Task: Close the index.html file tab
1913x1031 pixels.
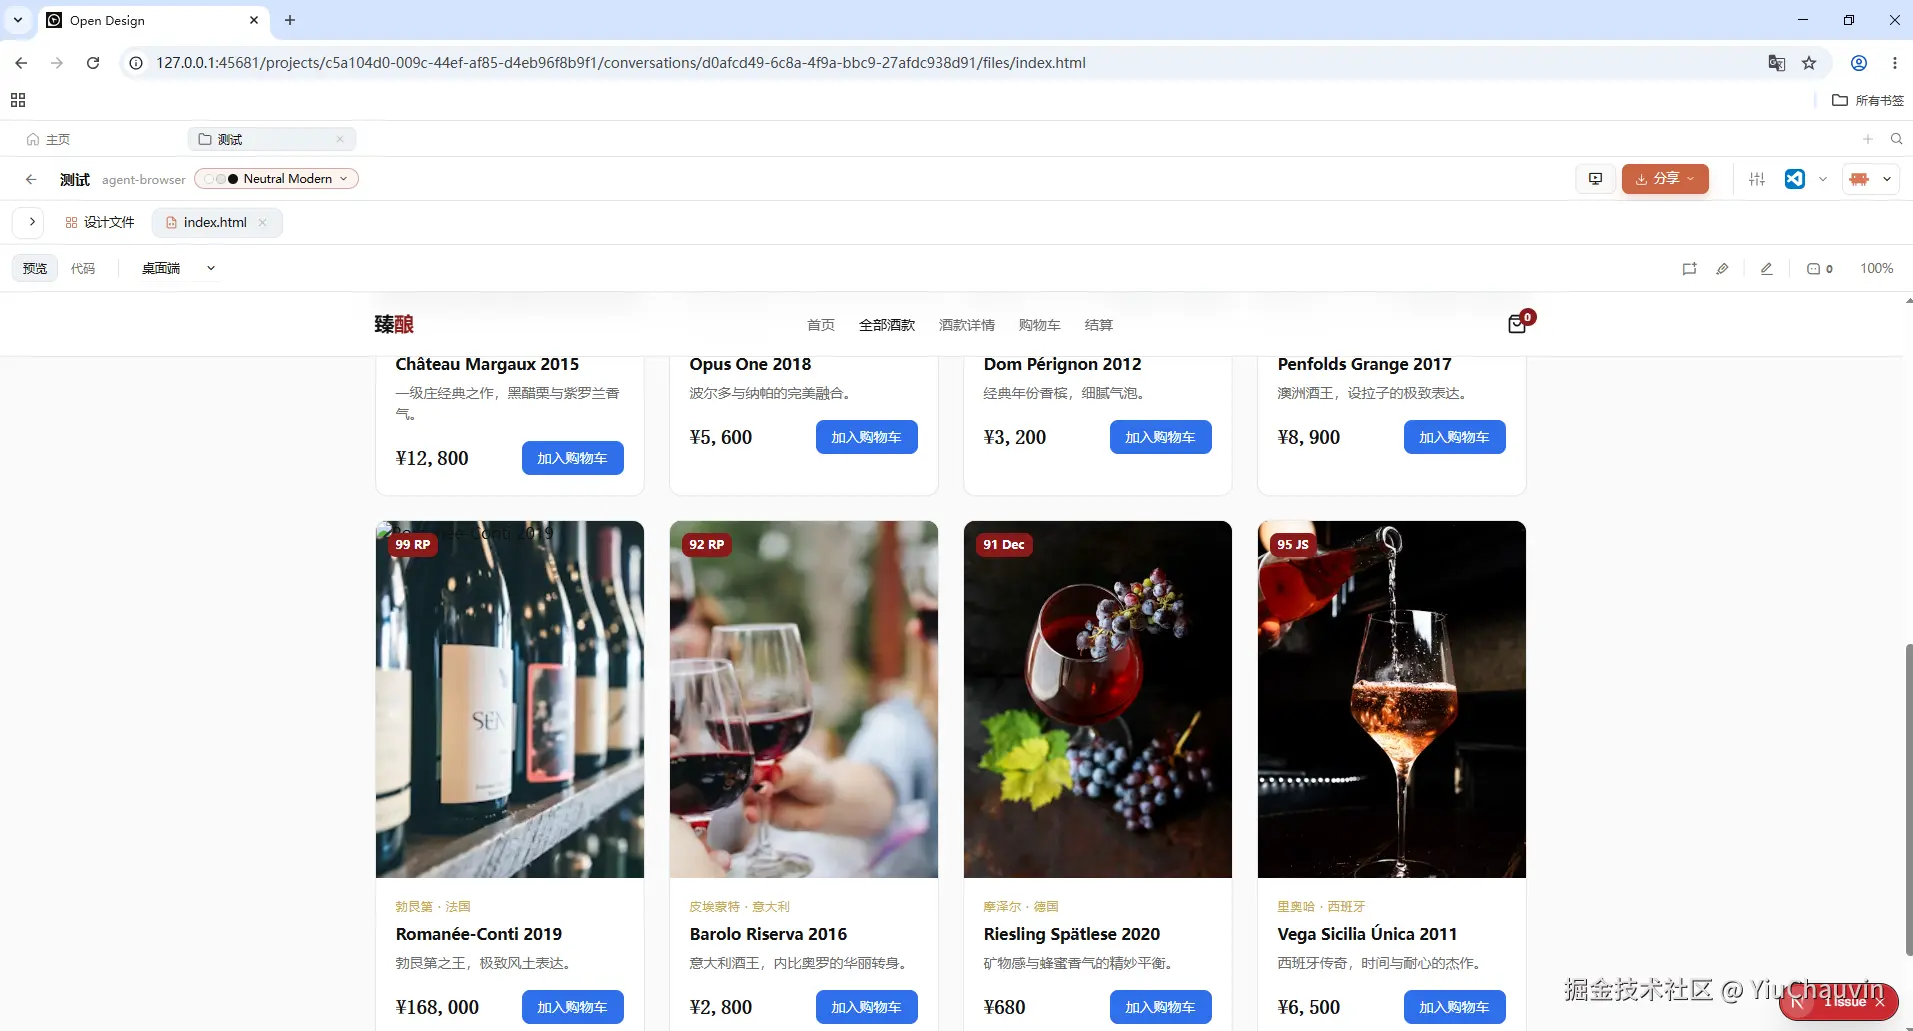Action: pos(263,222)
